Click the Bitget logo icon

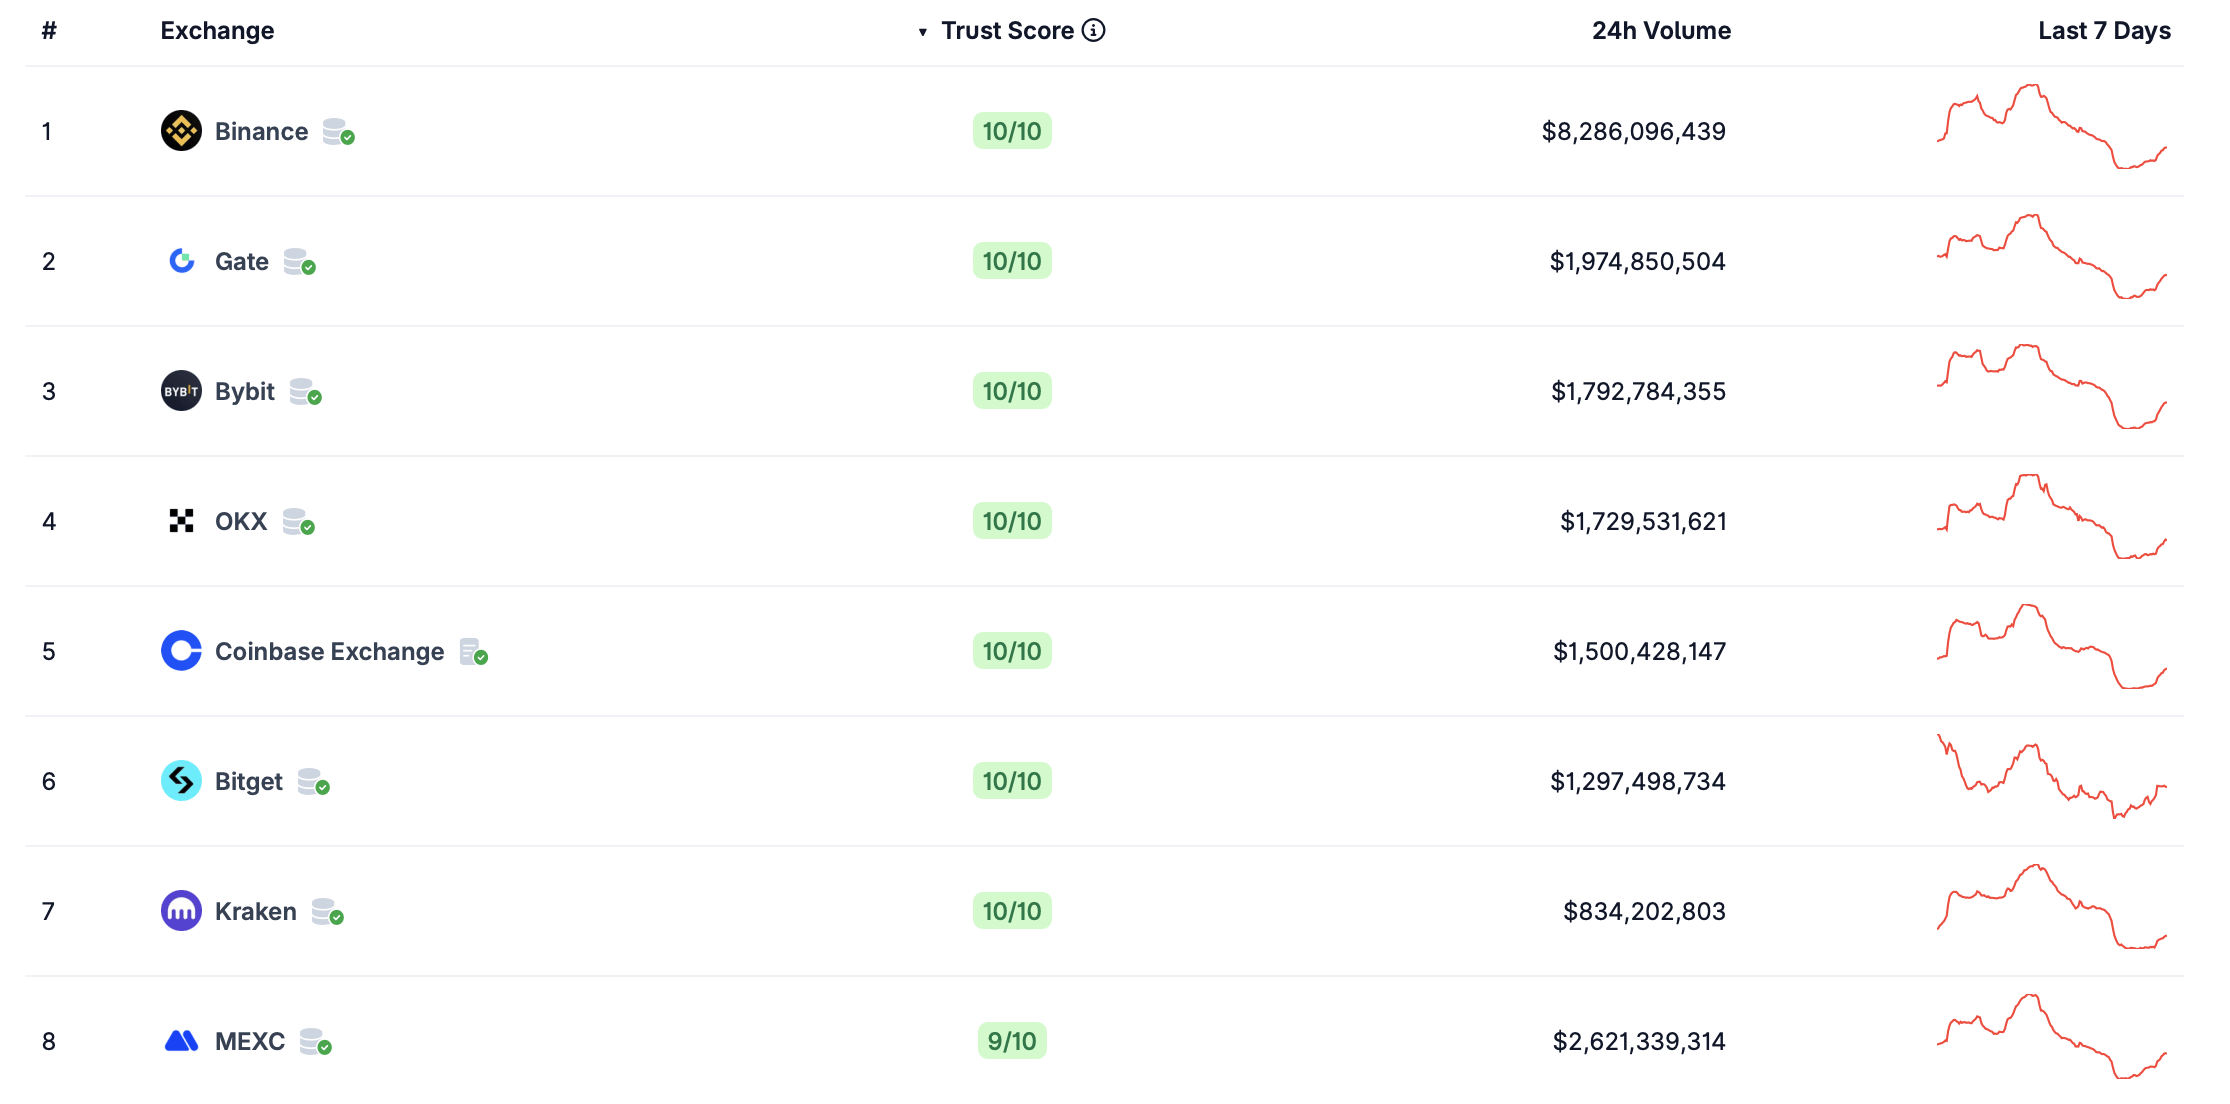tap(181, 781)
